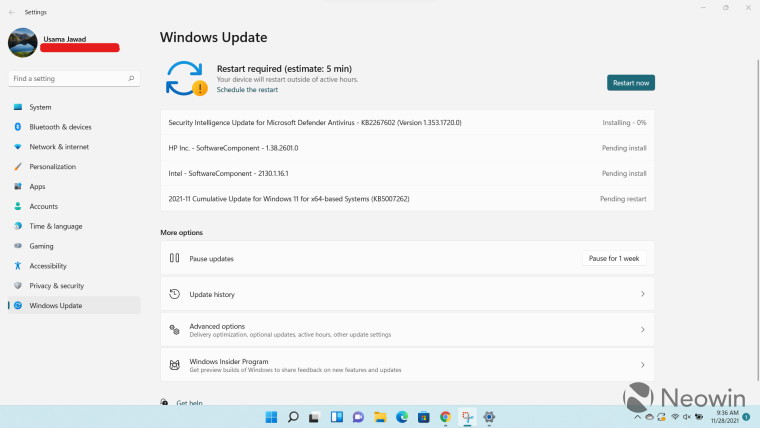
Task: Open Snipping Tool on the taskbar
Action: [467, 417]
